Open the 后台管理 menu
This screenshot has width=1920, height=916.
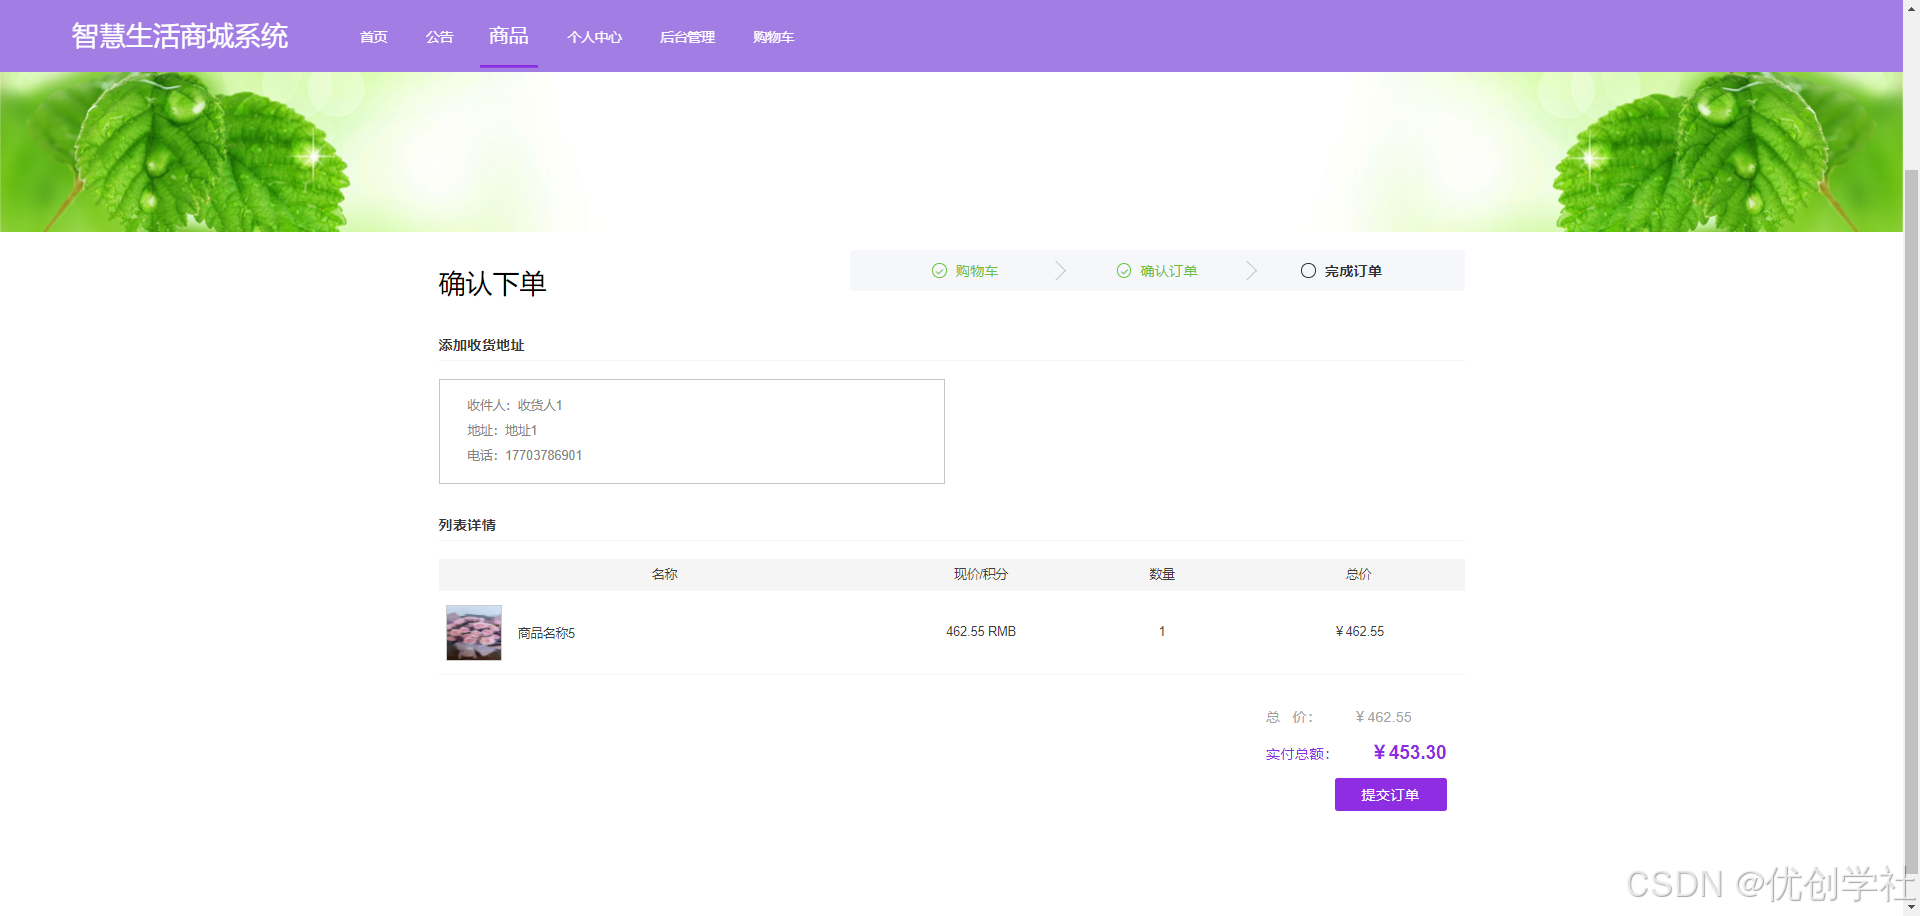click(x=687, y=37)
